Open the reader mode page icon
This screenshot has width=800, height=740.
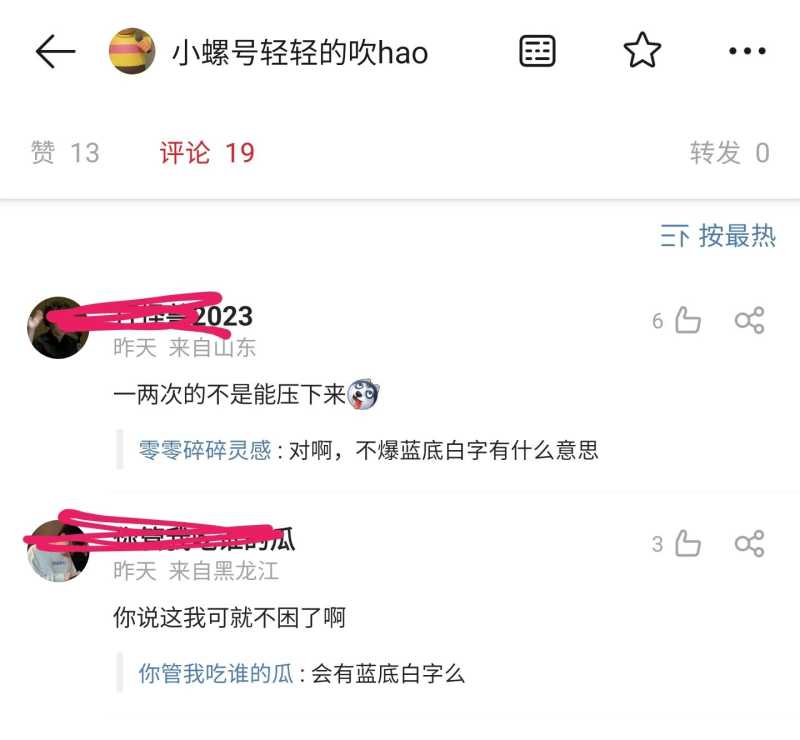coord(537,51)
